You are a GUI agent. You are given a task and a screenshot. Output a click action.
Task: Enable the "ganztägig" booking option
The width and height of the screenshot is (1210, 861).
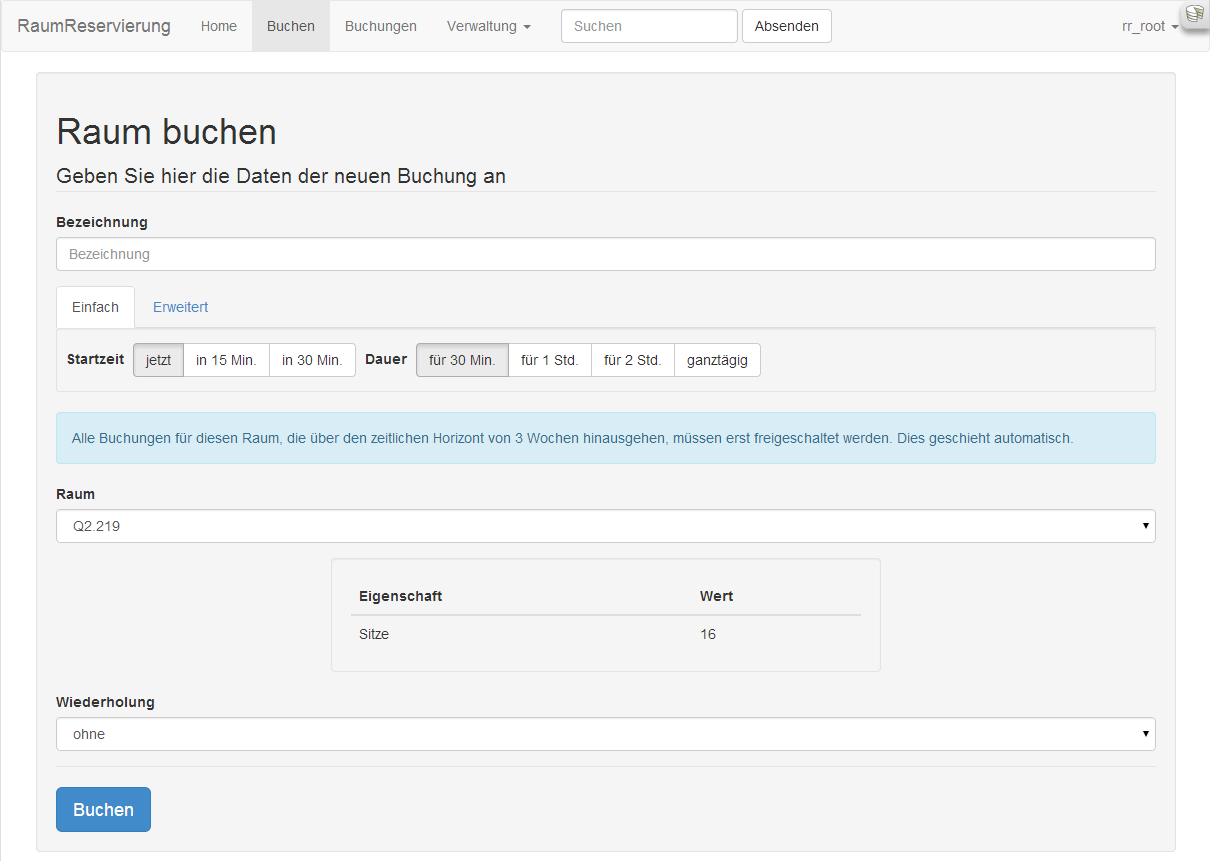717,359
